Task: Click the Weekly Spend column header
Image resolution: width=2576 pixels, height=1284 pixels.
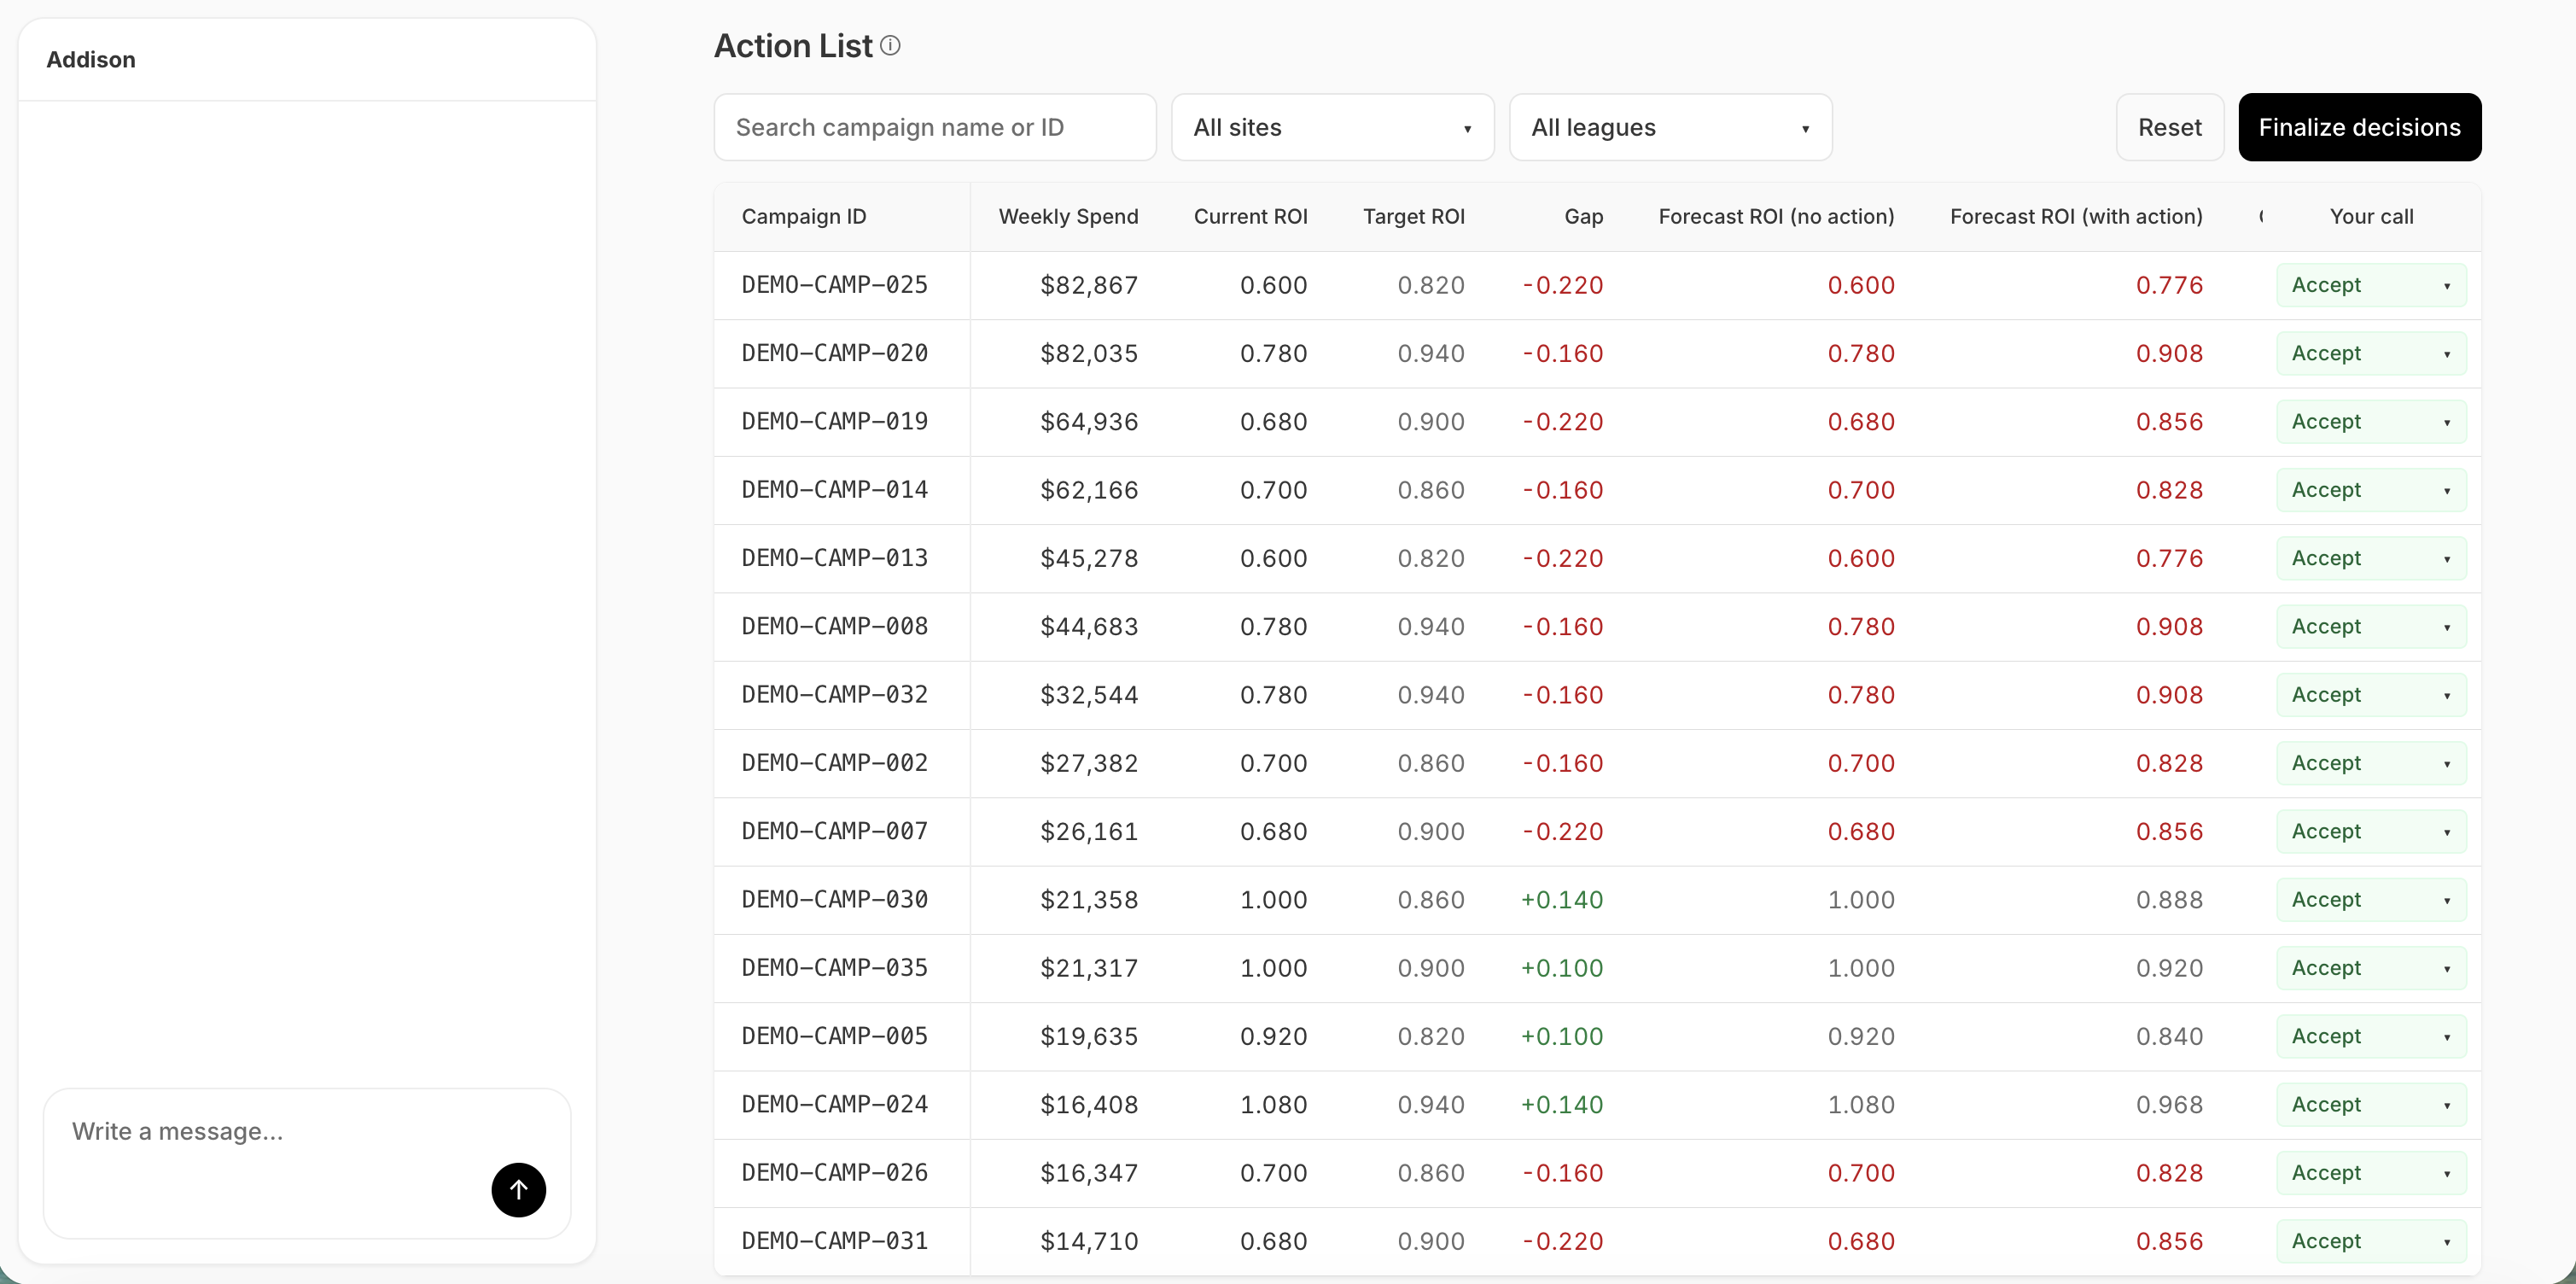Action: 1068,216
